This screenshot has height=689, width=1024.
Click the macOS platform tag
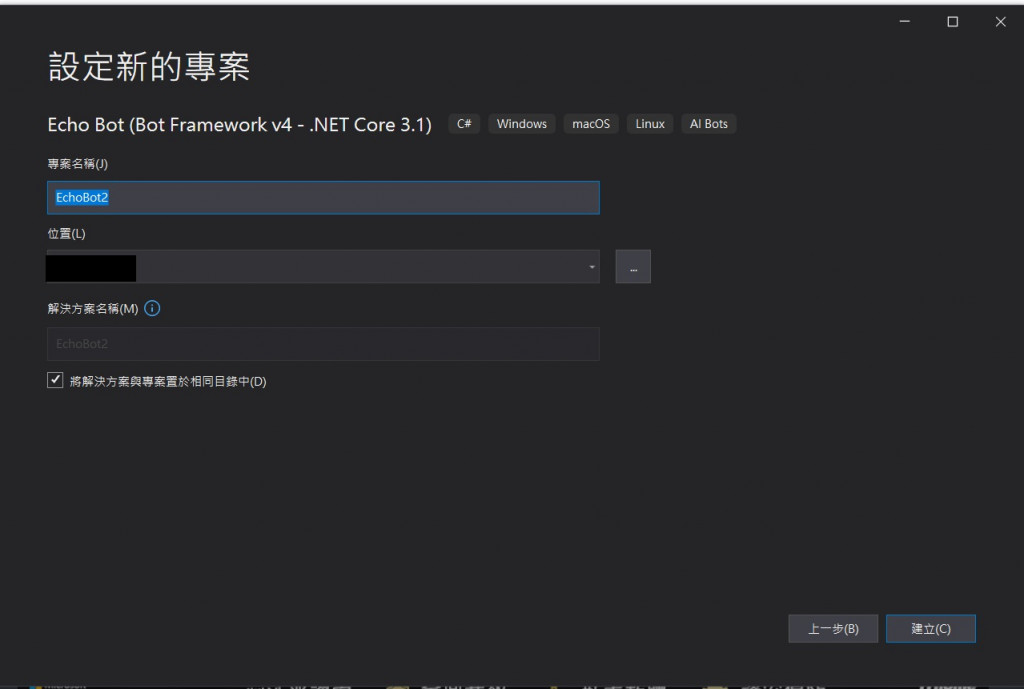tap(591, 124)
